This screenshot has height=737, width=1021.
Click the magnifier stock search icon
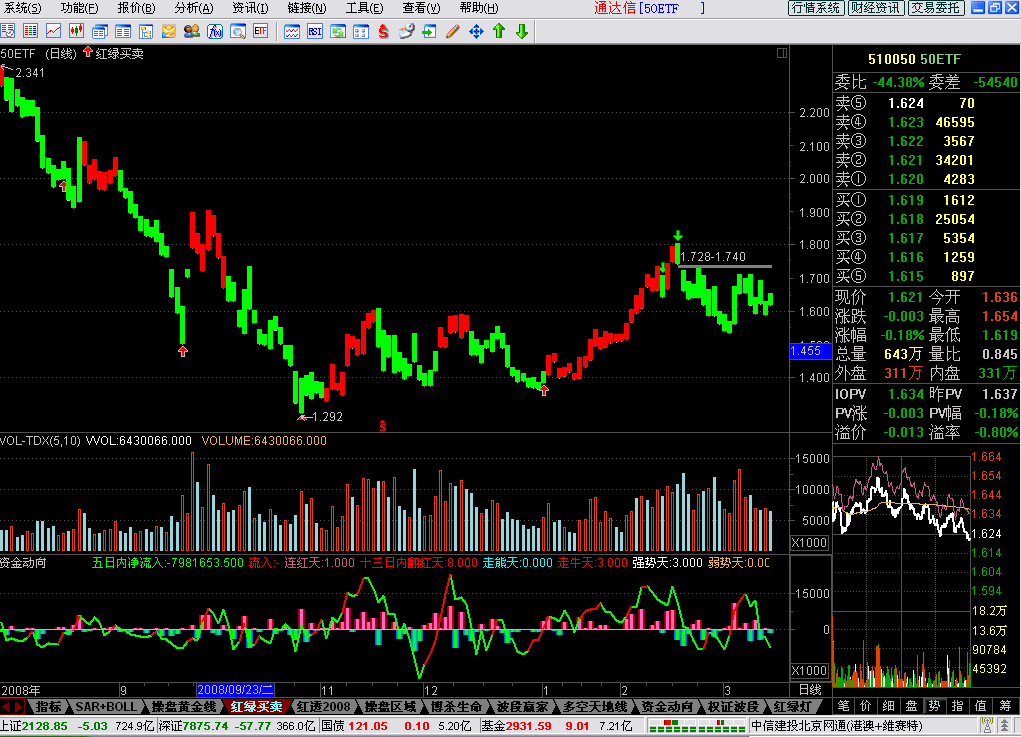[x=238, y=31]
